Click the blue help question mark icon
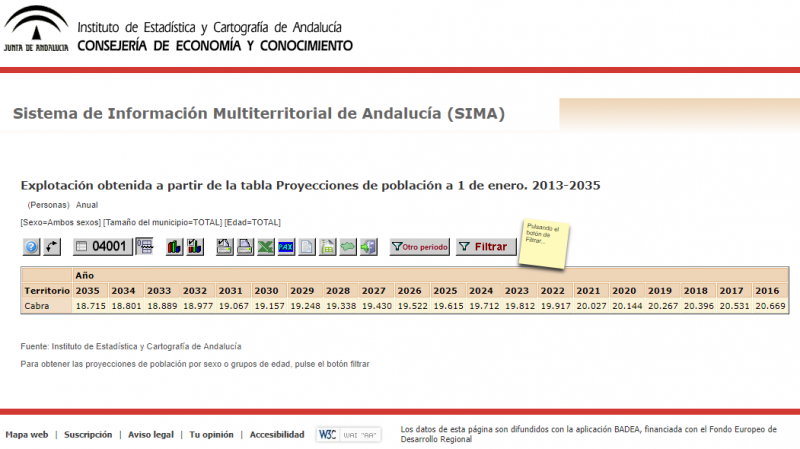Image resolution: width=800 pixels, height=449 pixels. pyautogui.click(x=31, y=246)
